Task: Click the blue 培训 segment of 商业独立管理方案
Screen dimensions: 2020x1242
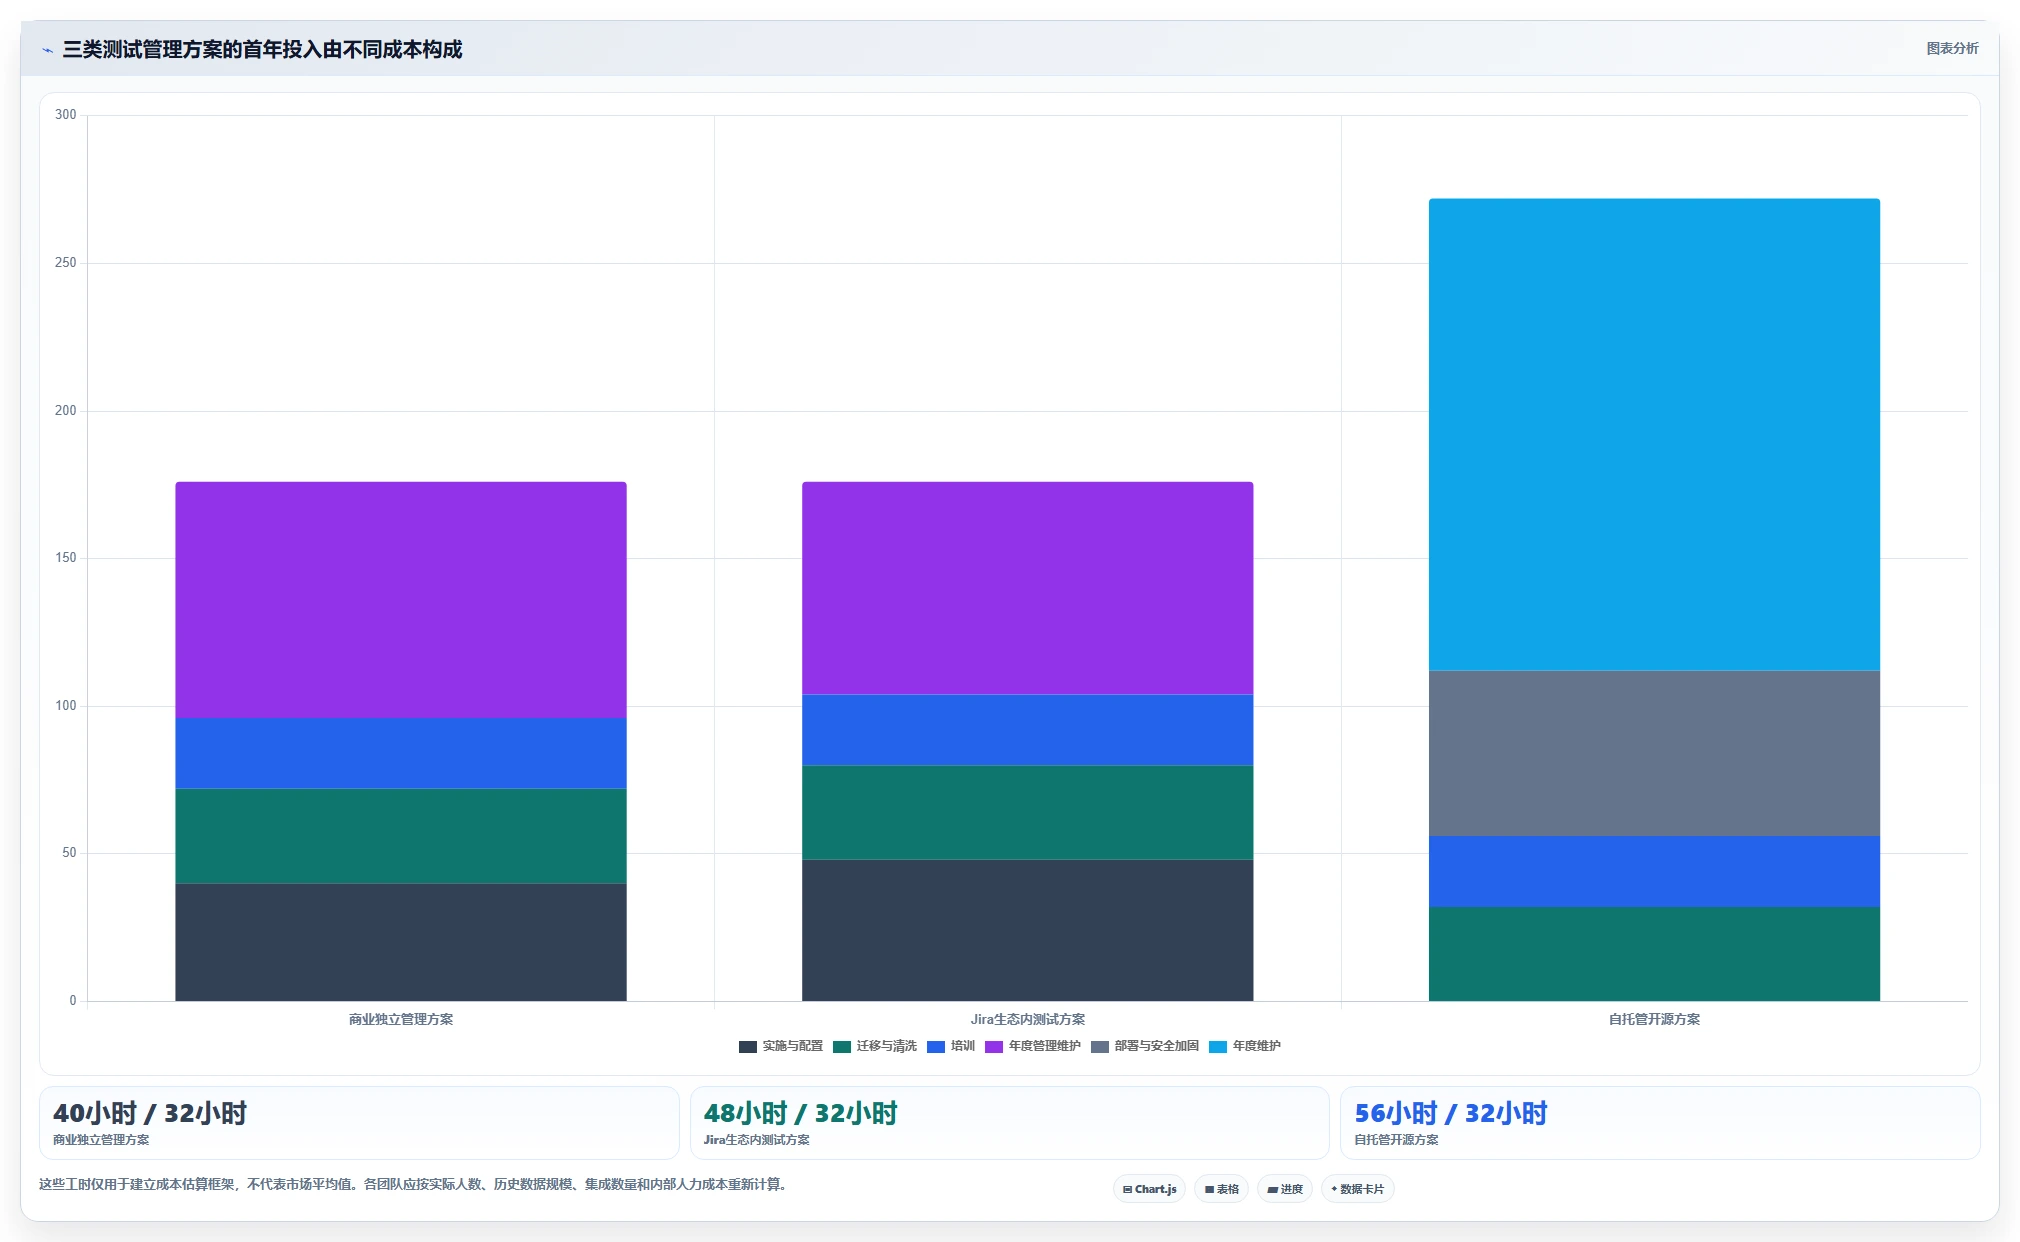Action: click(401, 753)
